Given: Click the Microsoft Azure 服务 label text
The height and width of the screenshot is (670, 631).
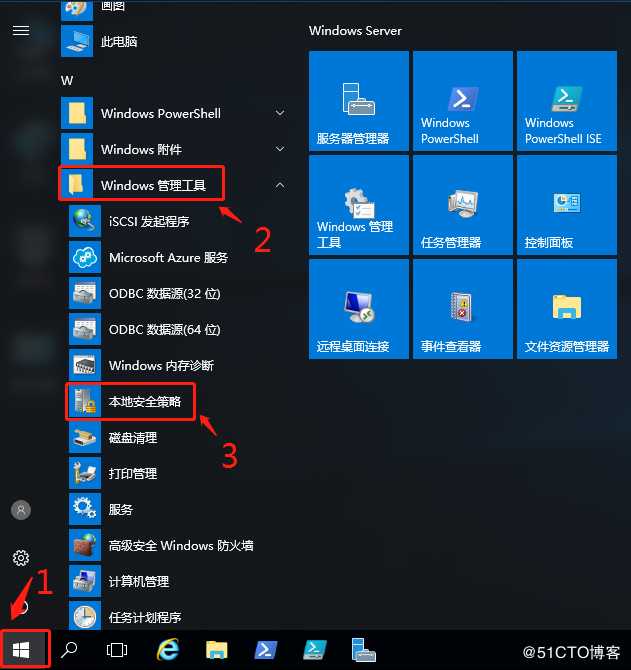Looking at the screenshot, I should coord(168,257).
